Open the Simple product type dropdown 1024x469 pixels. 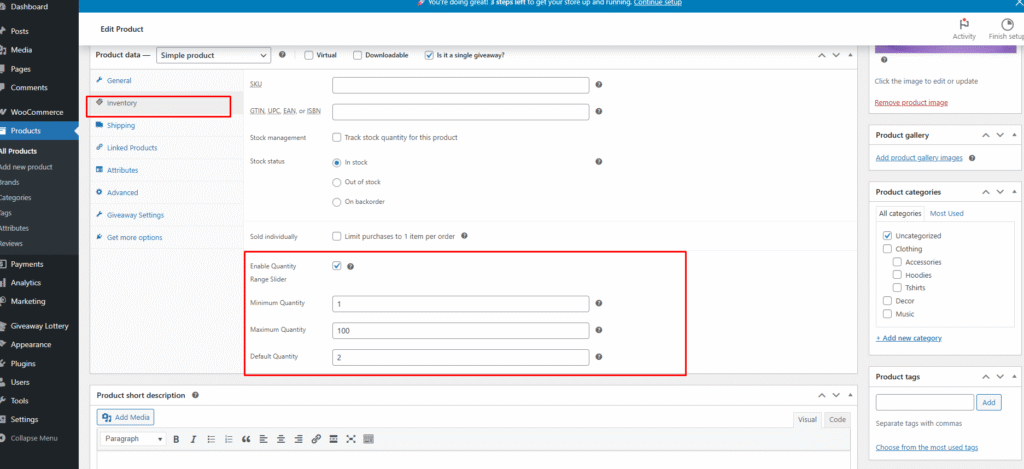coord(213,55)
